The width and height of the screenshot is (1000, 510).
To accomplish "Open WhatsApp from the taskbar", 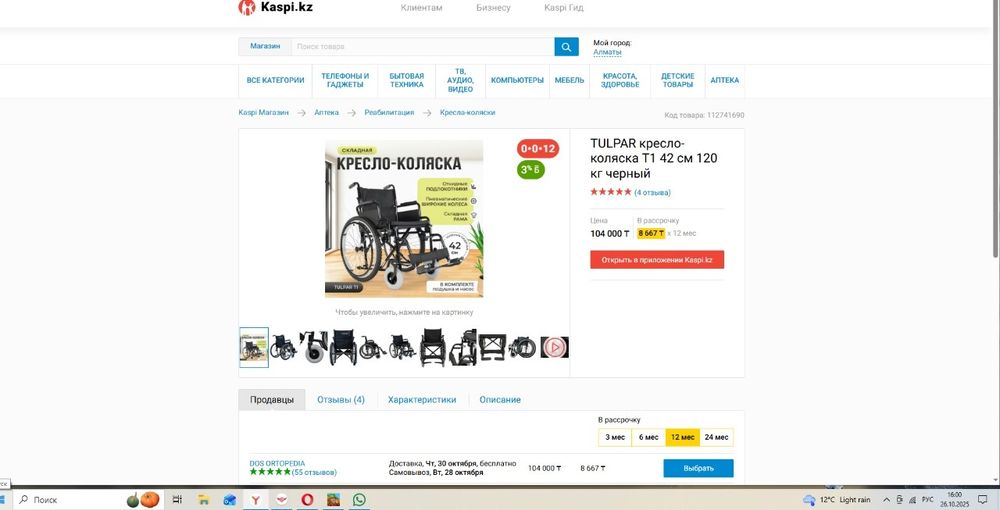I will [360, 500].
